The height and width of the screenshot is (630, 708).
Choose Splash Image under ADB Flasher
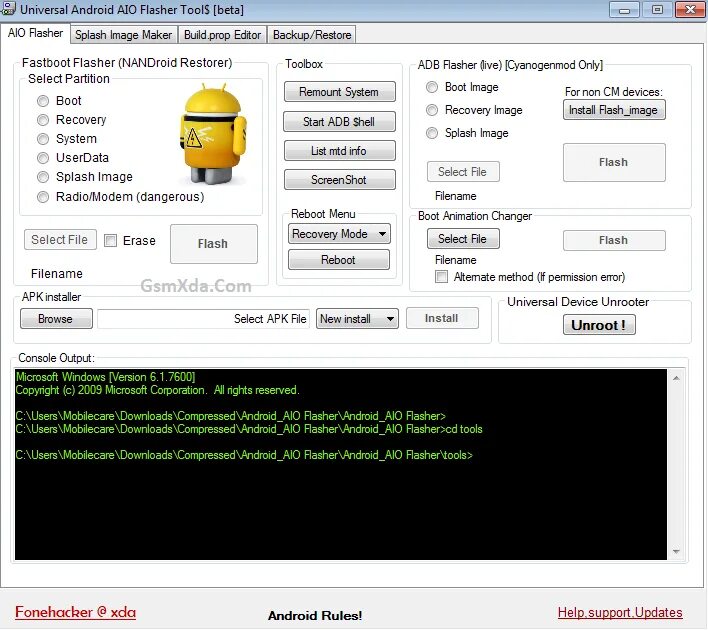click(432, 133)
